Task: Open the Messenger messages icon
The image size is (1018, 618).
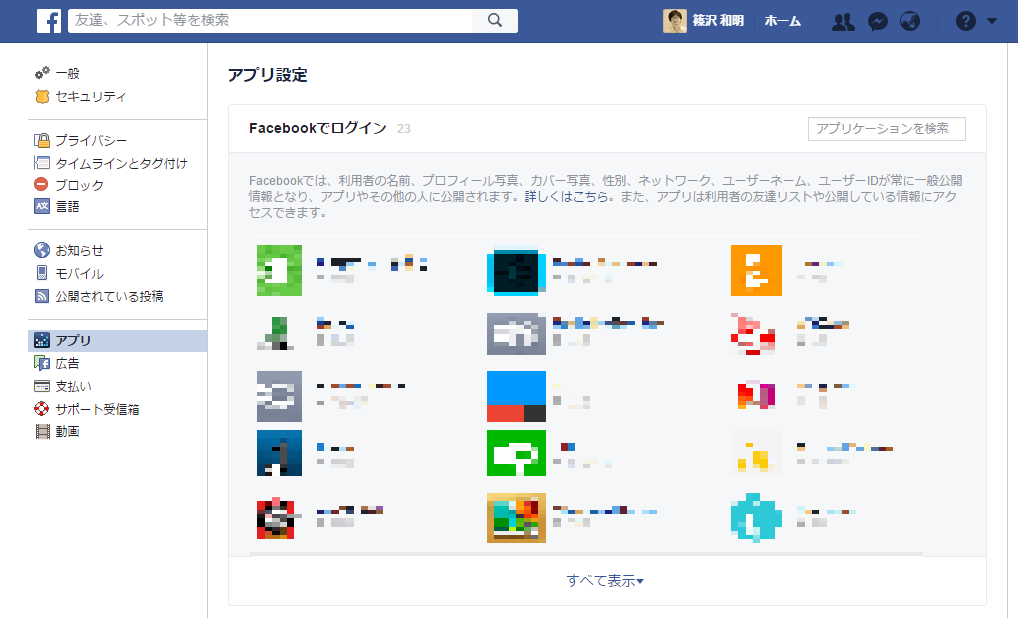Action: pos(878,21)
